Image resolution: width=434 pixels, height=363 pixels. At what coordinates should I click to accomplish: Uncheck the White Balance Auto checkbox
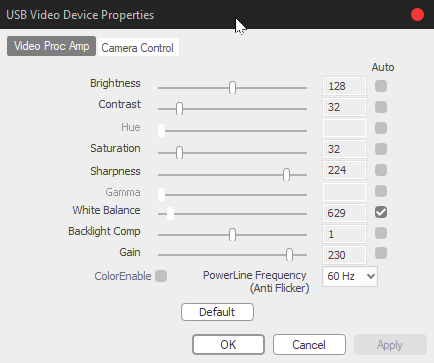[381, 212]
